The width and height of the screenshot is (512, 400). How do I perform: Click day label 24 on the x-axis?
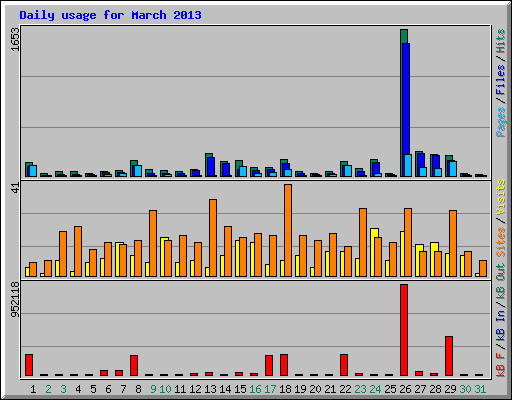pos(375,389)
